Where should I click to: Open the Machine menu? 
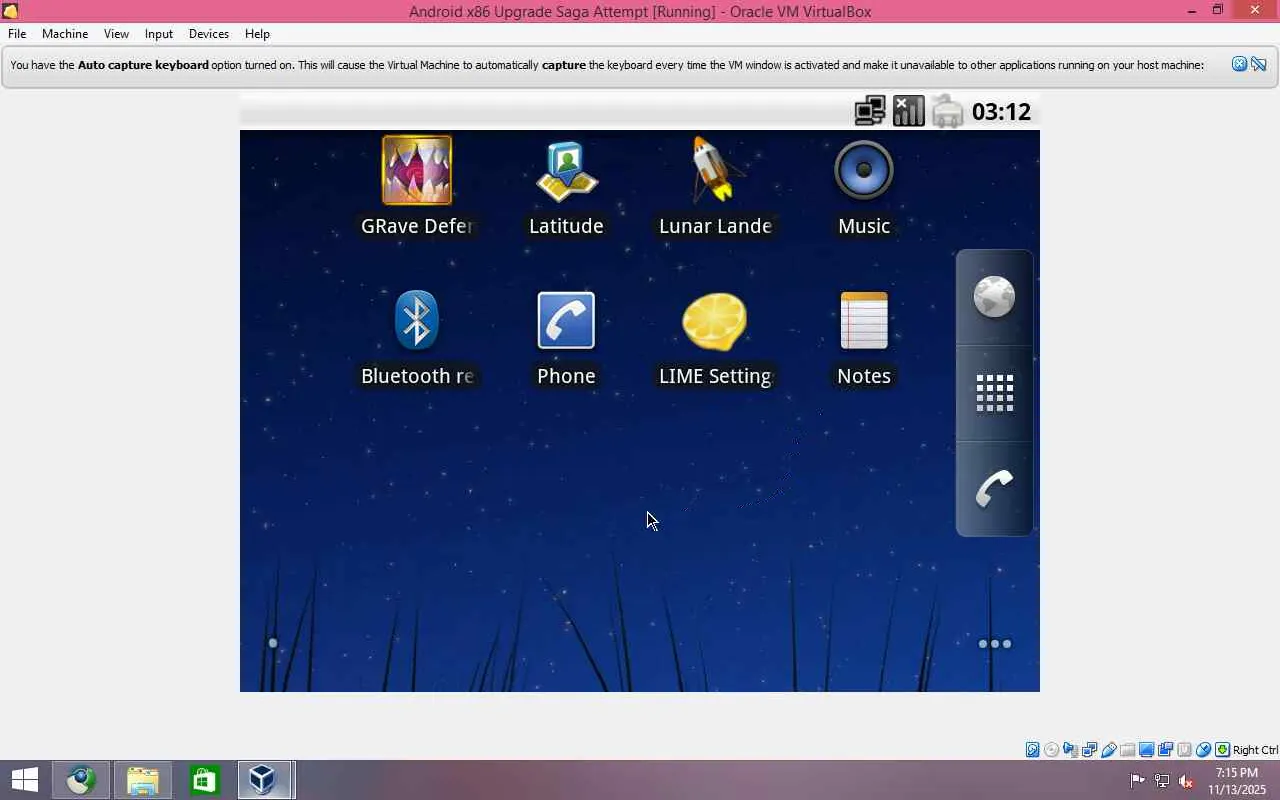(x=65, y=34)
